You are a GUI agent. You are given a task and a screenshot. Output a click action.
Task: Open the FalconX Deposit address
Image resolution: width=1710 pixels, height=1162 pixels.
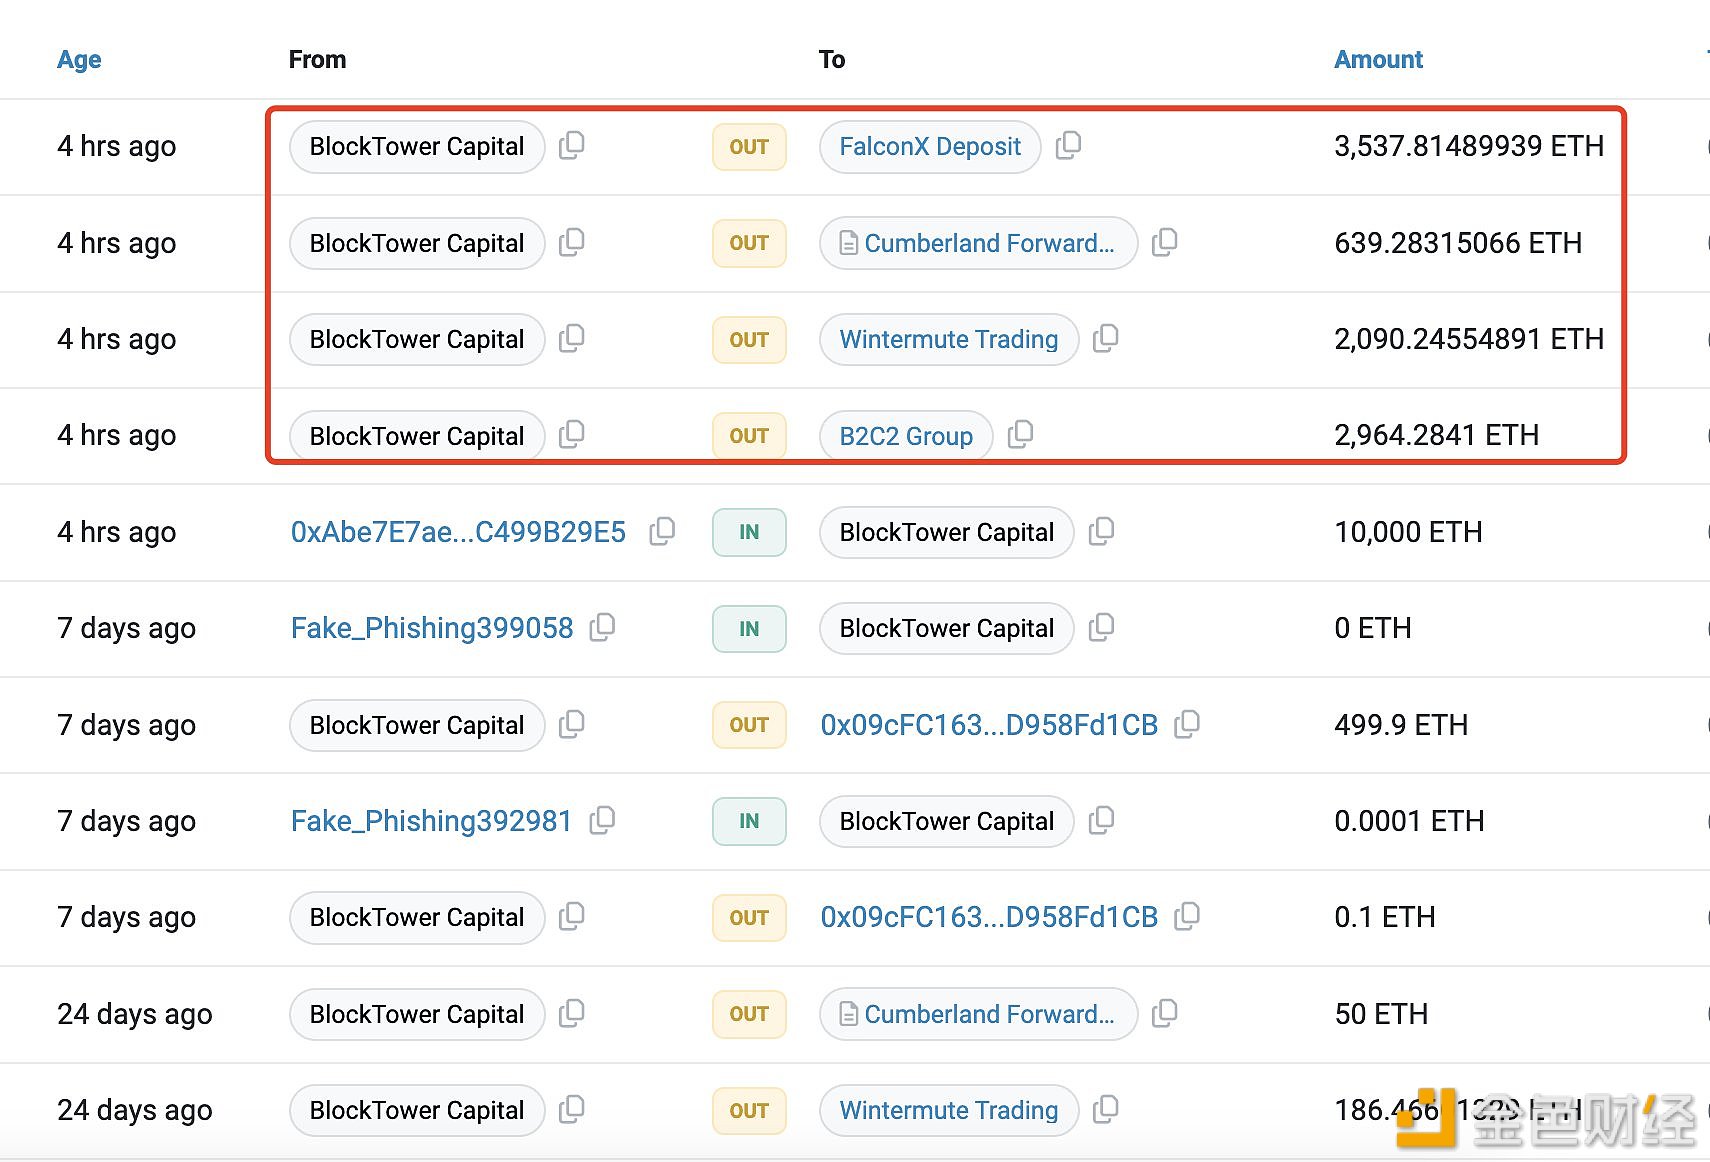point(930,146)
